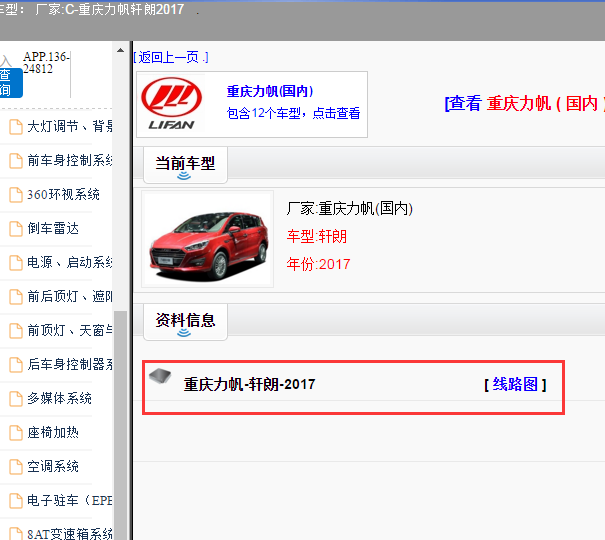Click document icon beside 电子驻车

pos(16,501)
